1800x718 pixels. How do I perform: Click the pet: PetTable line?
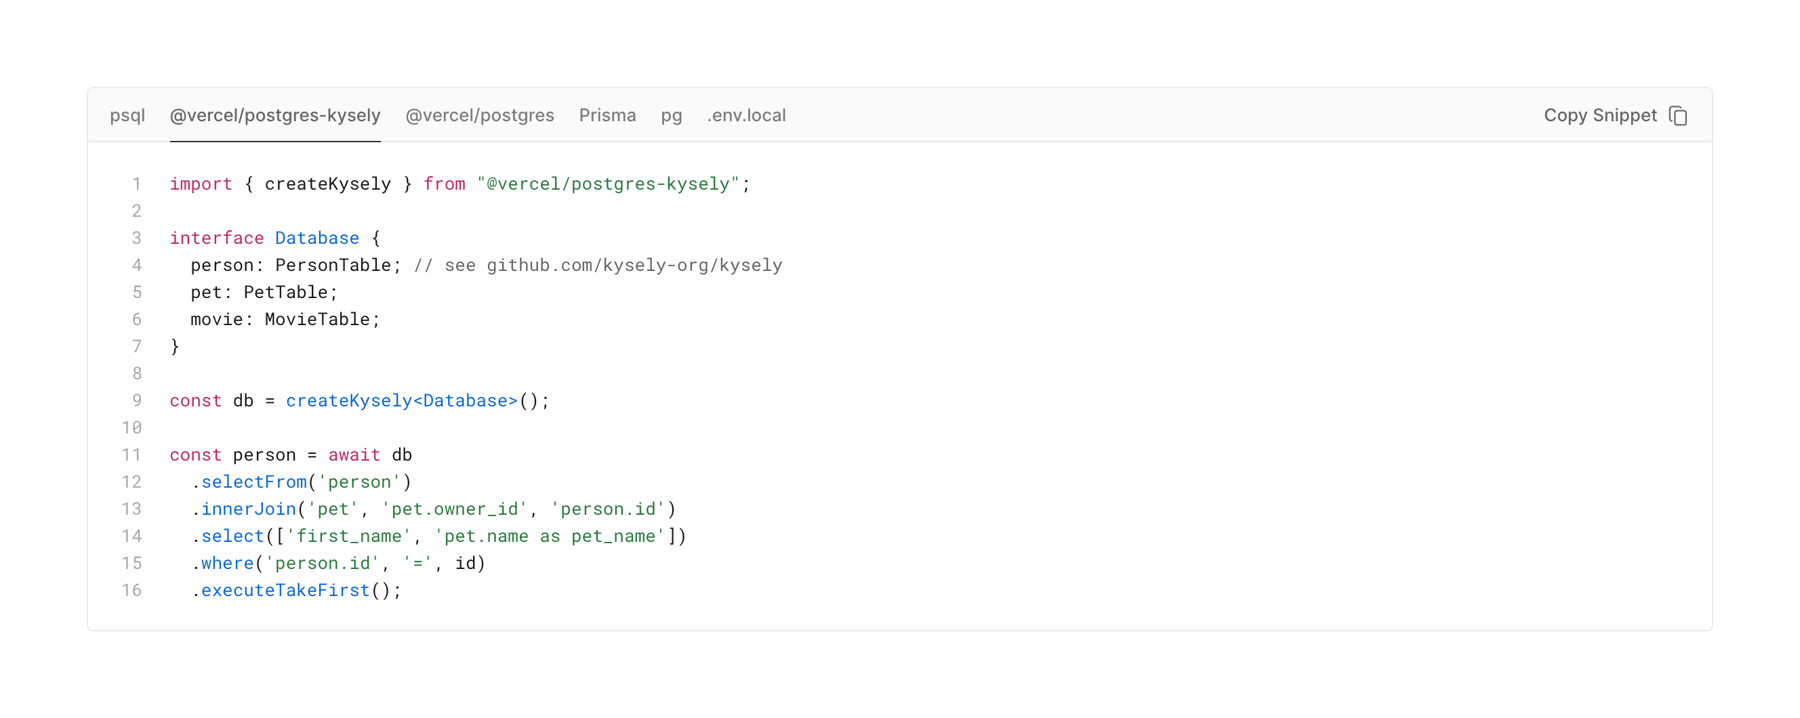click(264, 292)
